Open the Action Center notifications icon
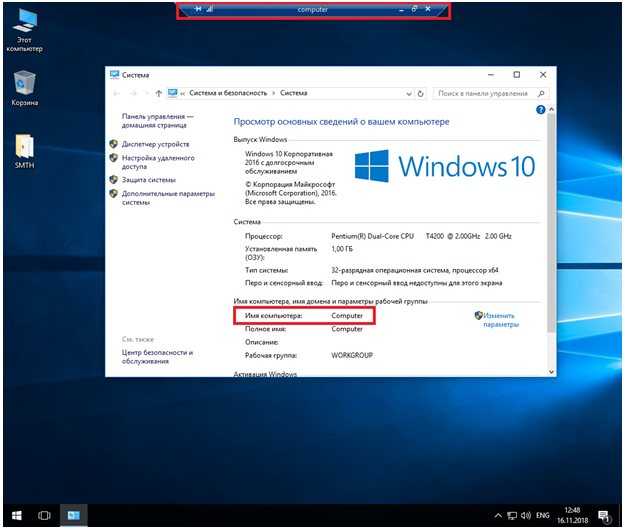The height and width of the screenshot is (530, 625). pos(604,516)
